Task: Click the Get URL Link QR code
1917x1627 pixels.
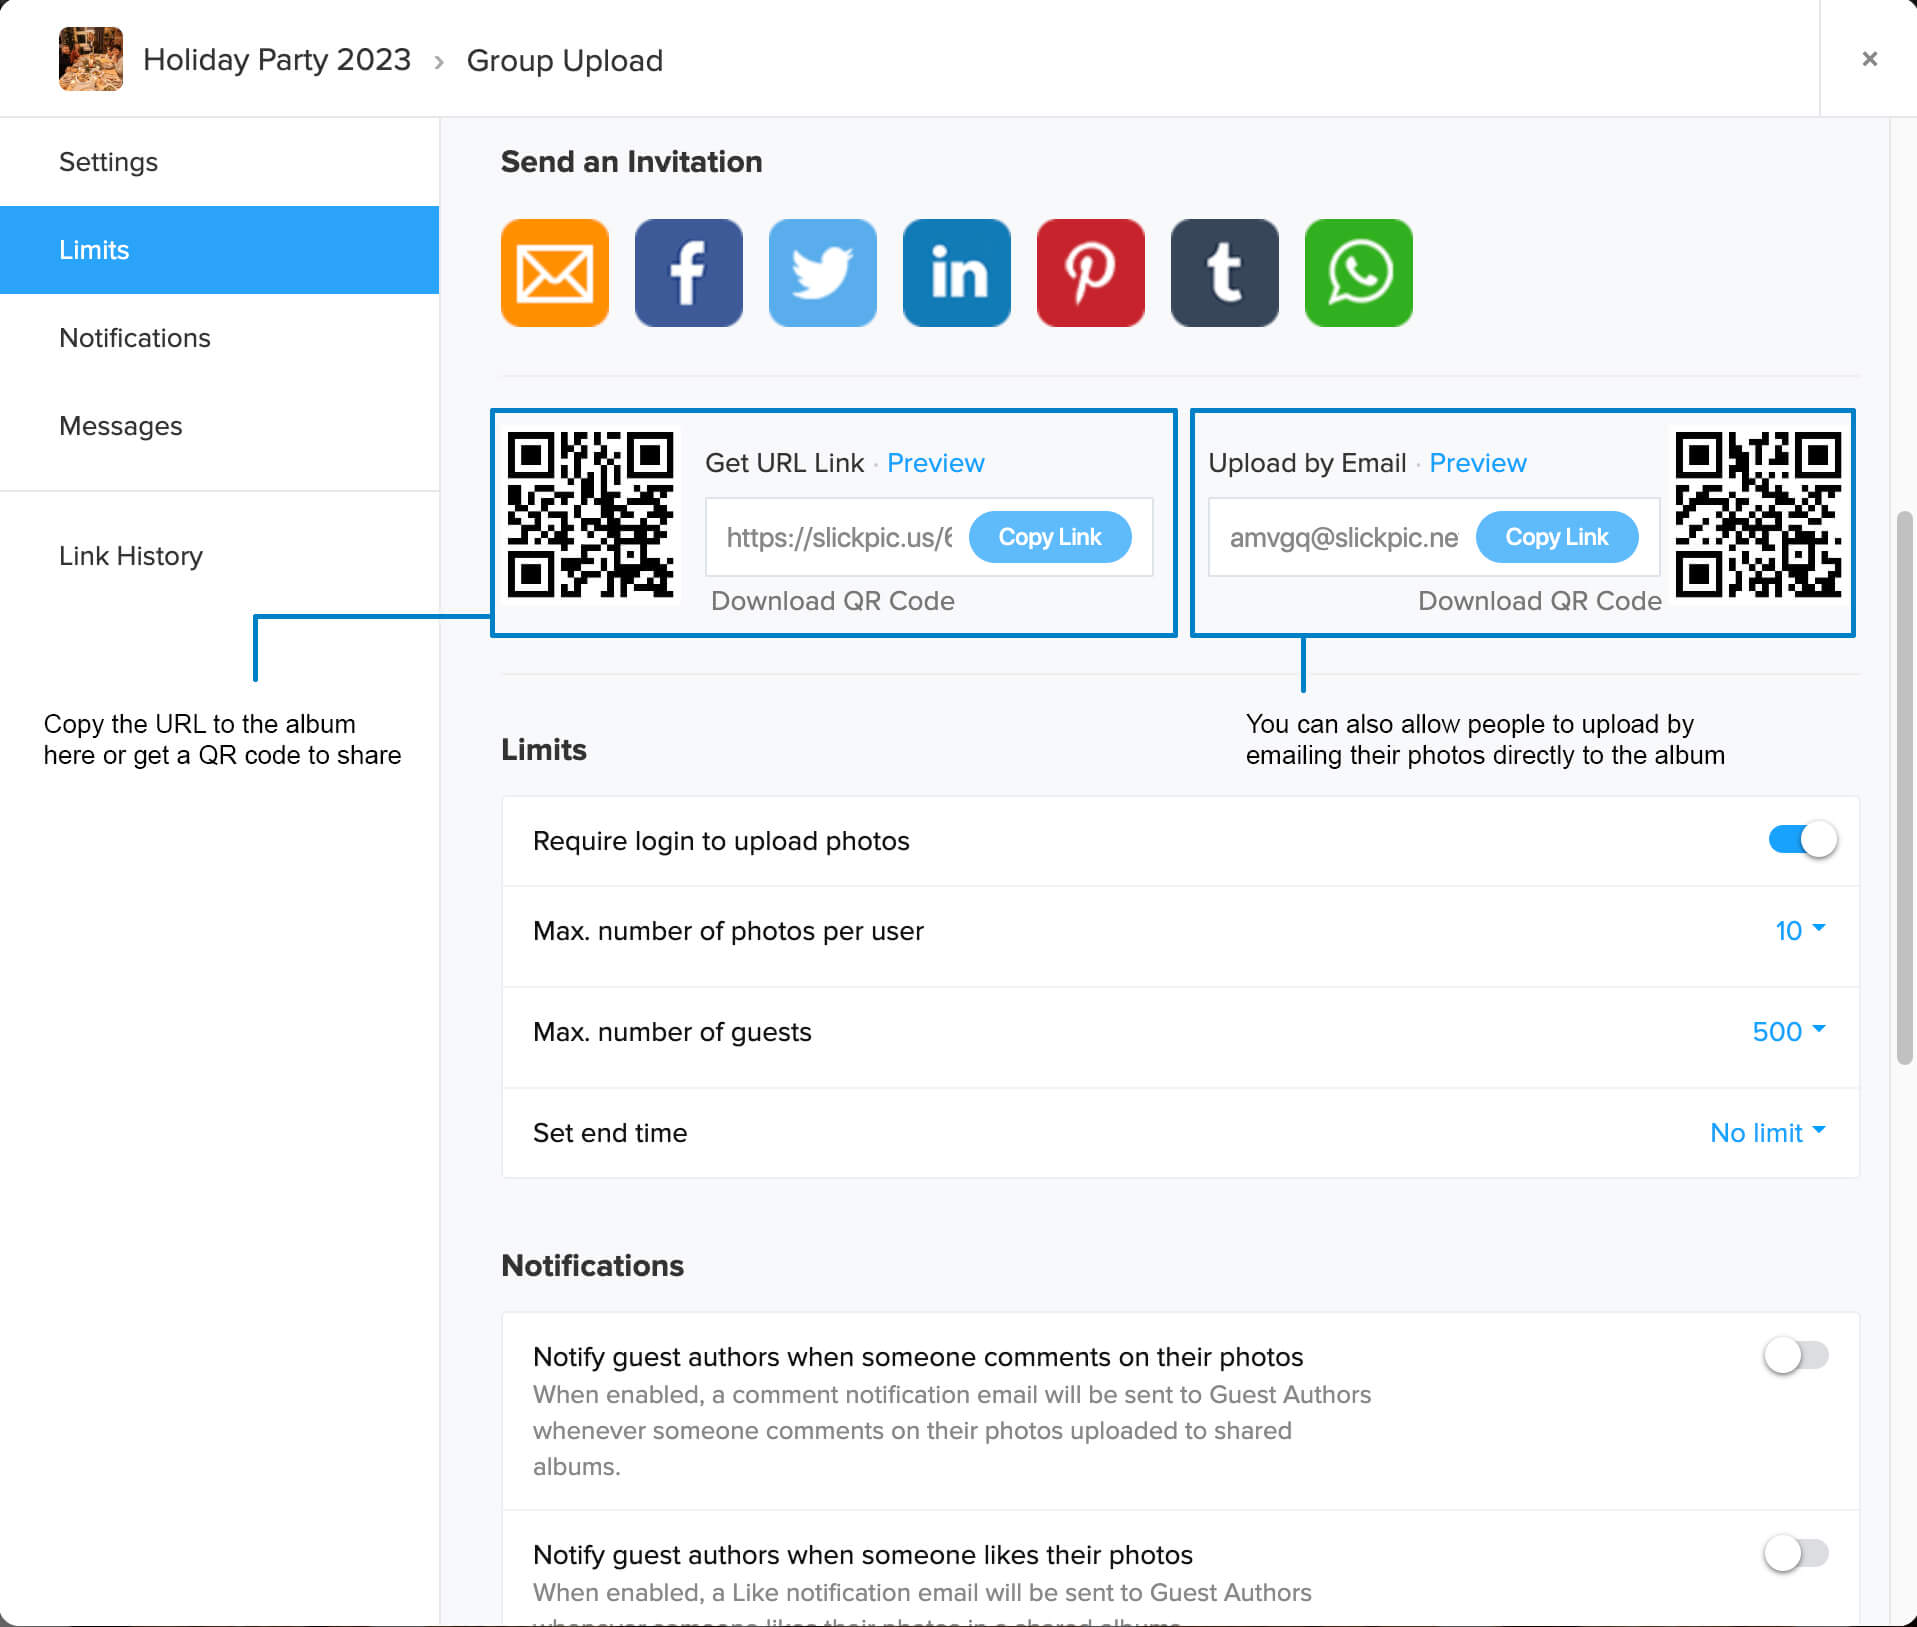Action: click(x=590, y=515)
